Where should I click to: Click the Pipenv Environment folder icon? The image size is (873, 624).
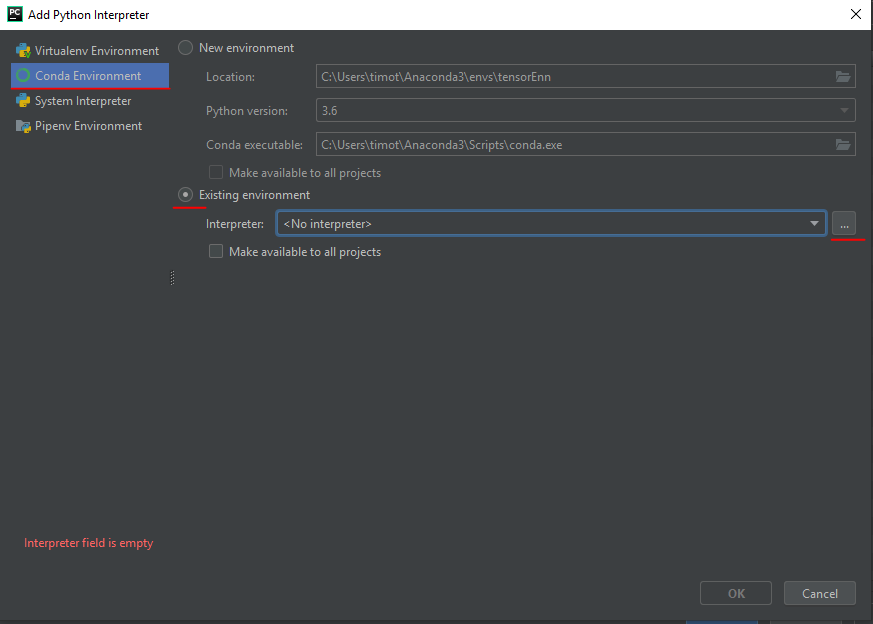pyautogui.click(x=23, y=126)
